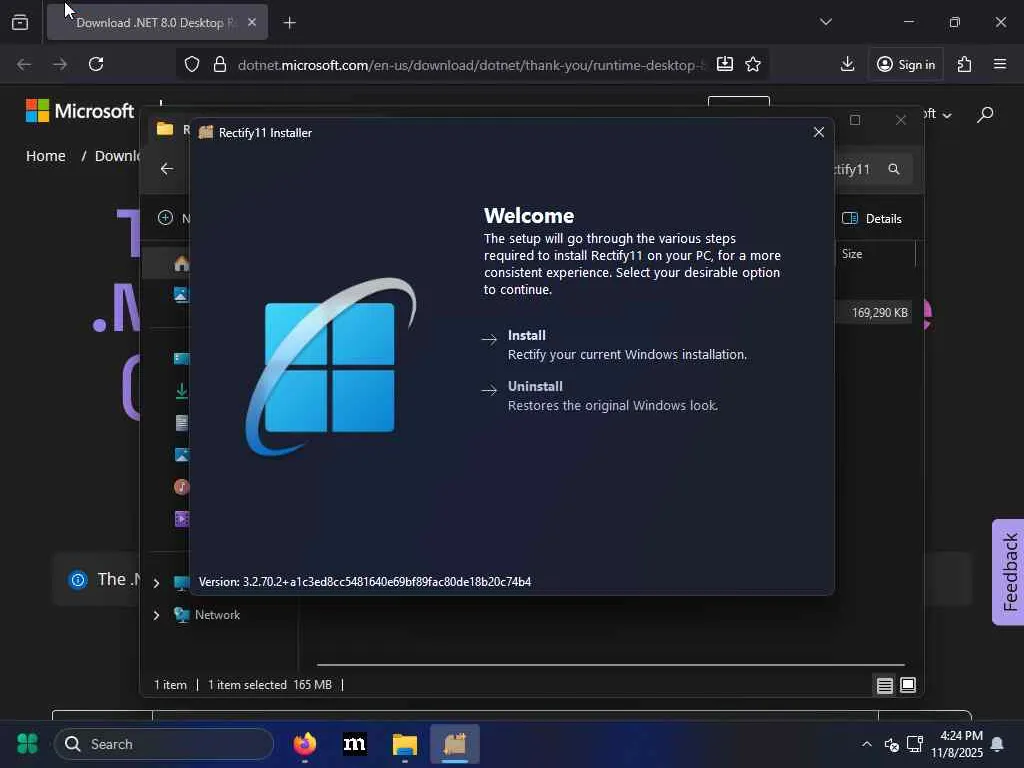1024x768 pixels.
Task: Open Firefox downloads panel
Action: pyautogui.click(x=848, y=64)
